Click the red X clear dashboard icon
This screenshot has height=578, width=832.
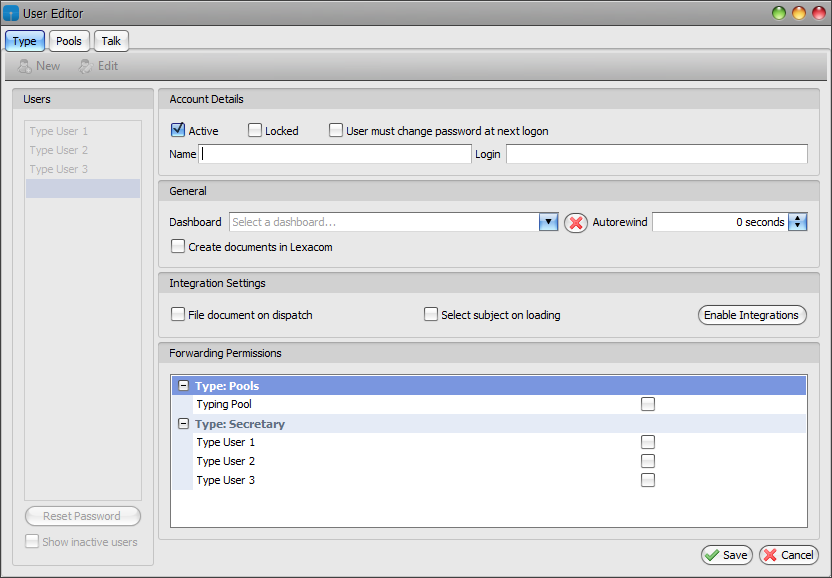[x=576, y=222]
